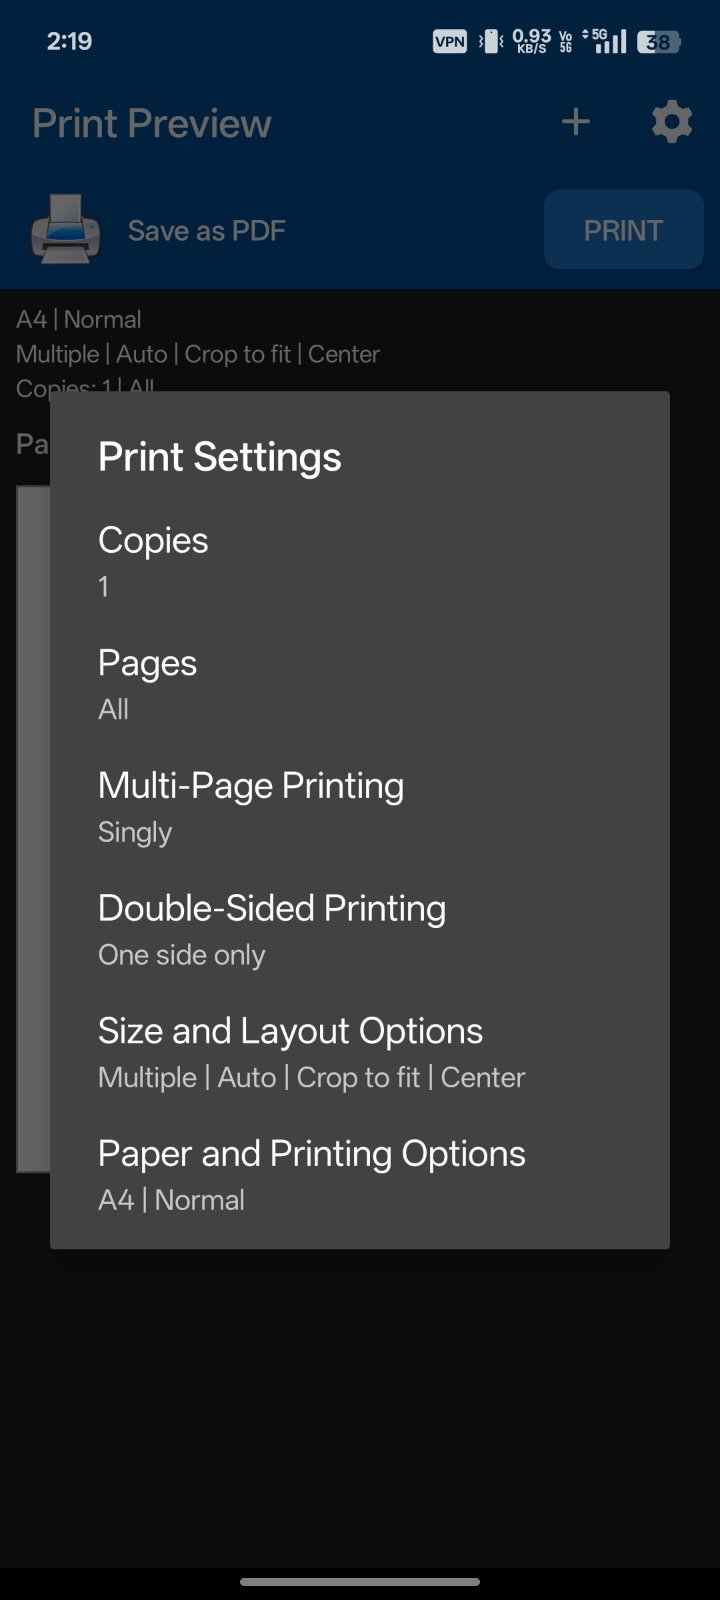
Task: Open the Pages setting
Action: tap(147, 685)
